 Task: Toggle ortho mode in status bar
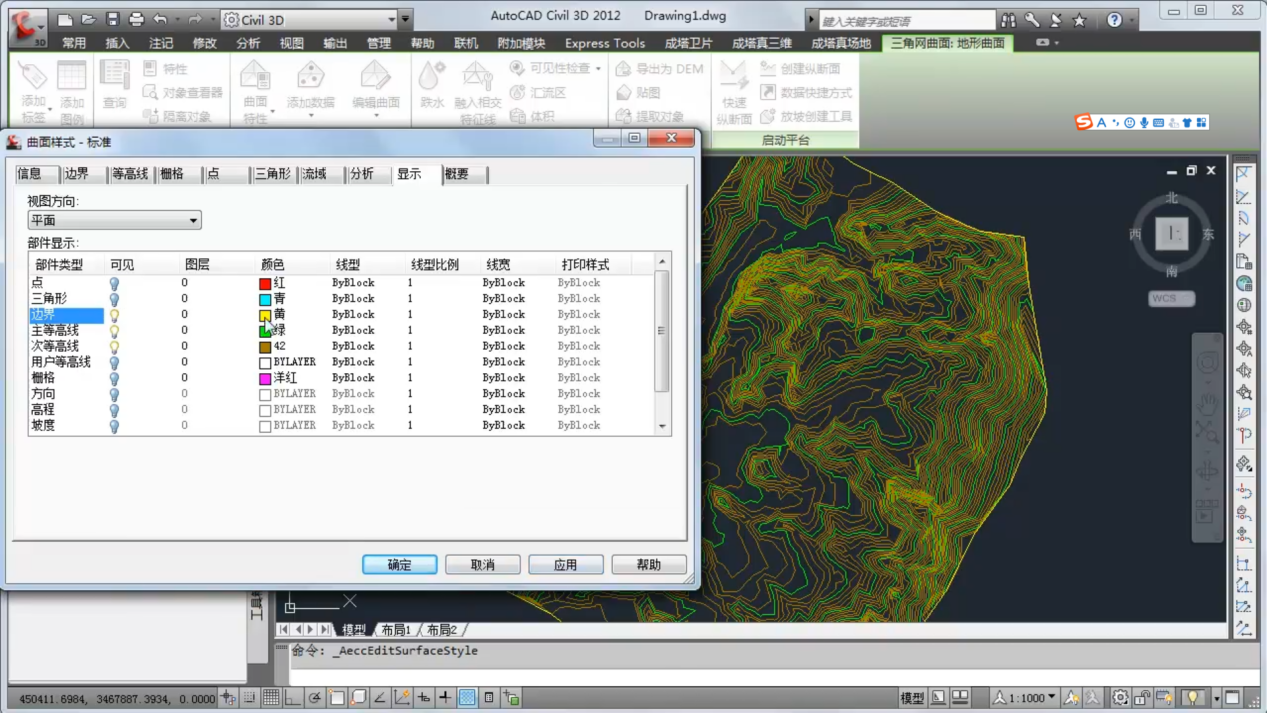[292, 698]
